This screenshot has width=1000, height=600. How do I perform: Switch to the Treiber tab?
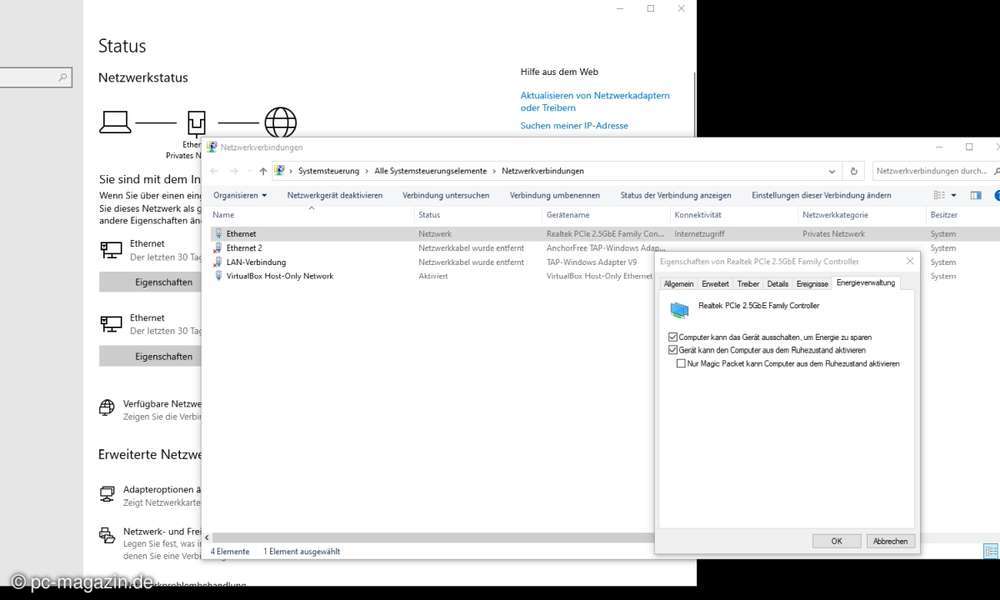click(x=748, y=284)
